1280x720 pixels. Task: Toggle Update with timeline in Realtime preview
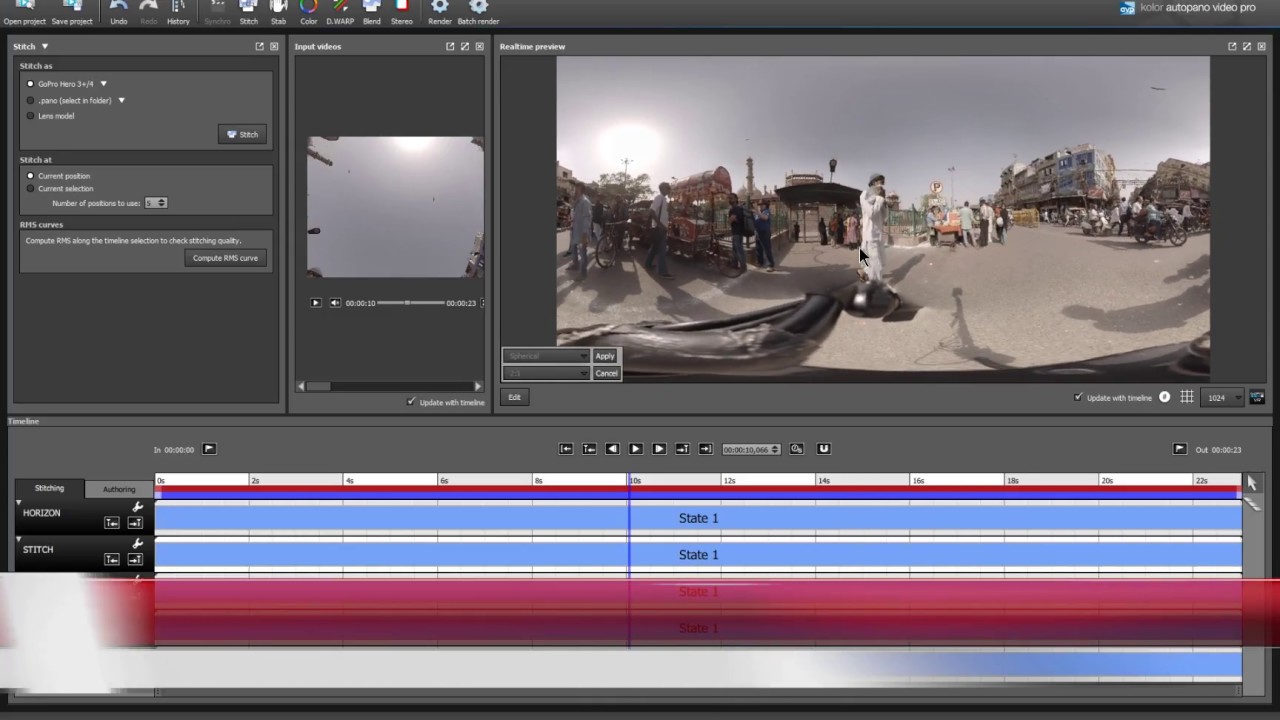pos(1078,397)
